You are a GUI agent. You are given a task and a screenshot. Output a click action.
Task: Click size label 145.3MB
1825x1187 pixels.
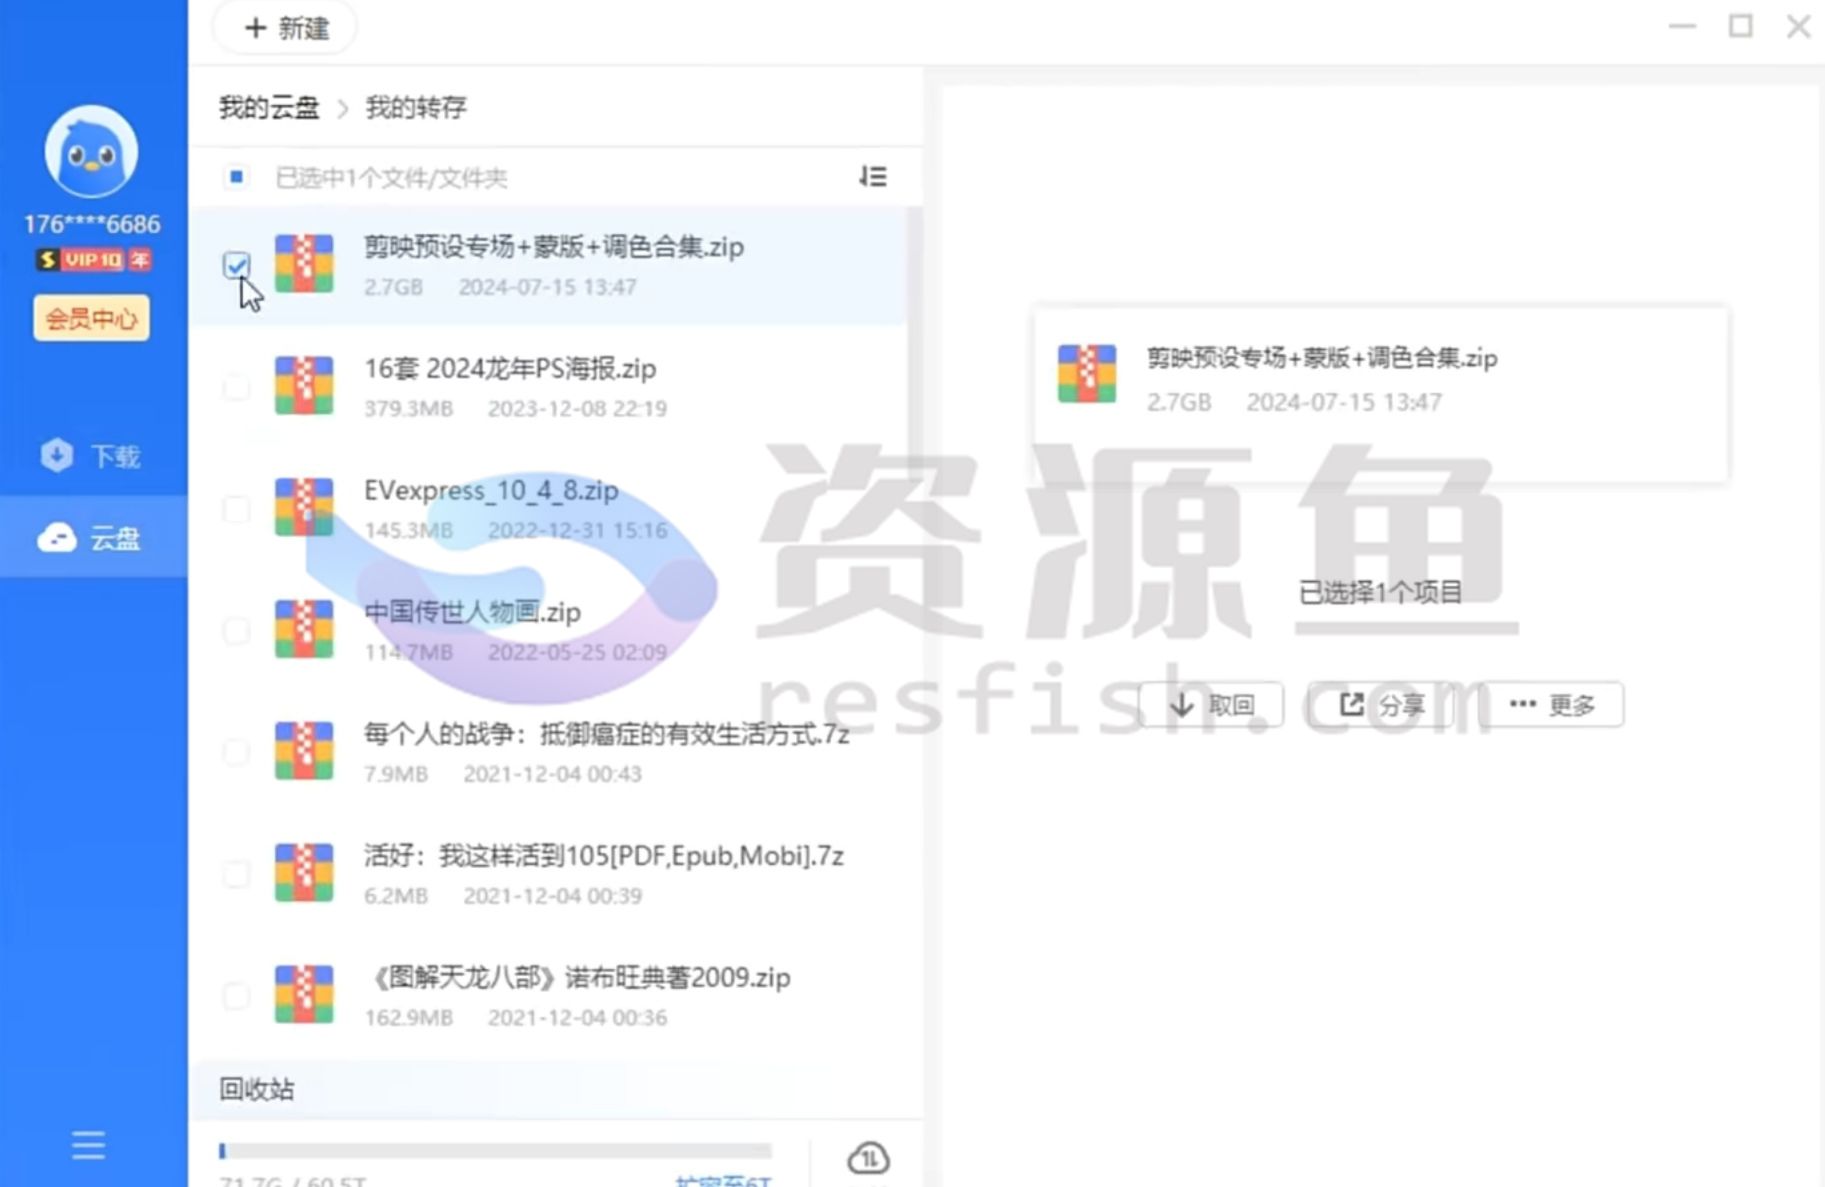click(x=408, y=530)
